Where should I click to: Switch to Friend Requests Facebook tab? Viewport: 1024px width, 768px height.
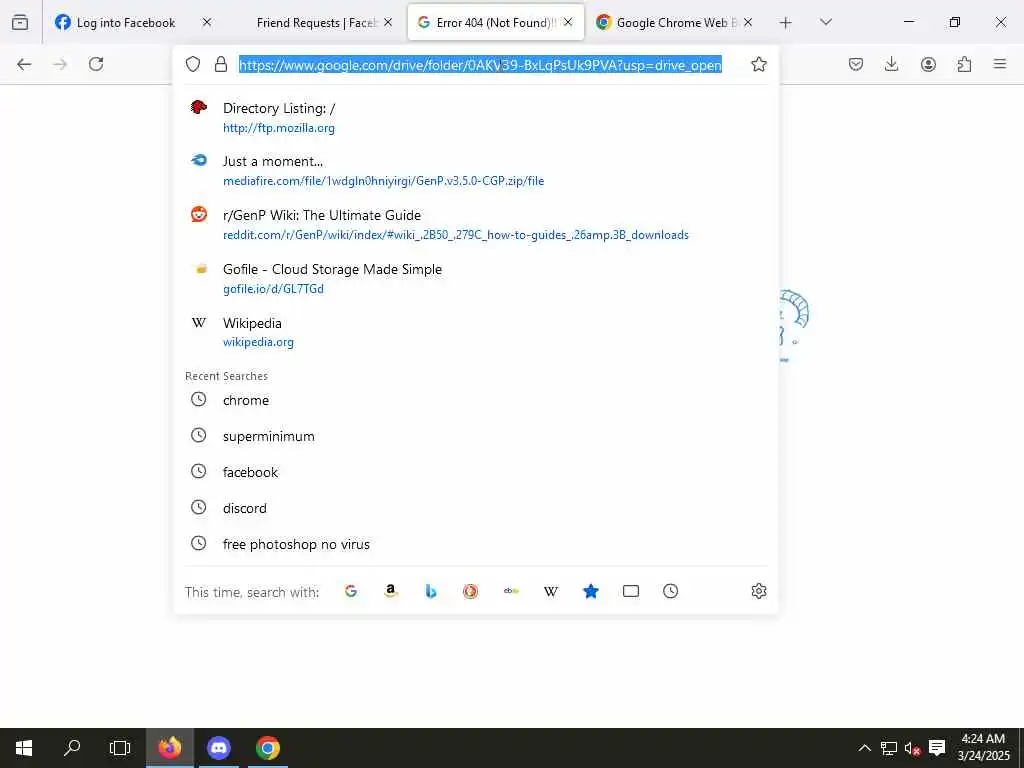tap(316, 23)
